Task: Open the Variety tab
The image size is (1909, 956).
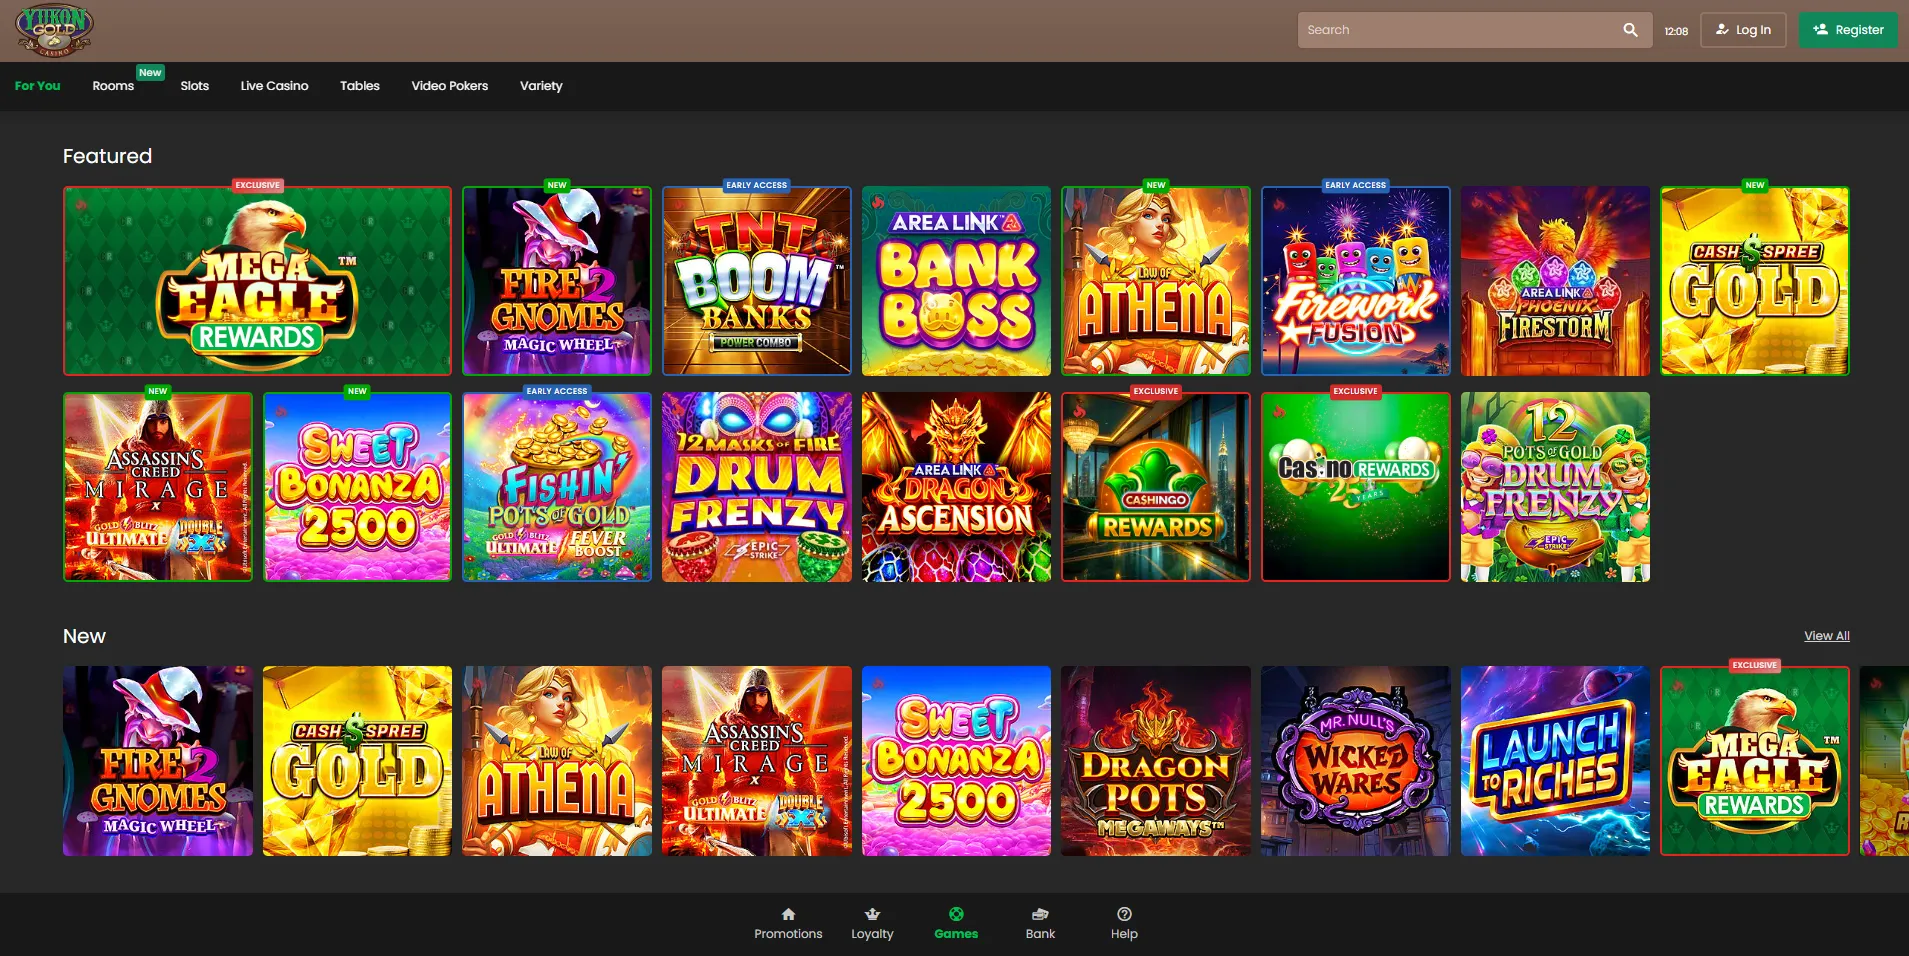Action: pyautogui.click(x=541, y=86)
